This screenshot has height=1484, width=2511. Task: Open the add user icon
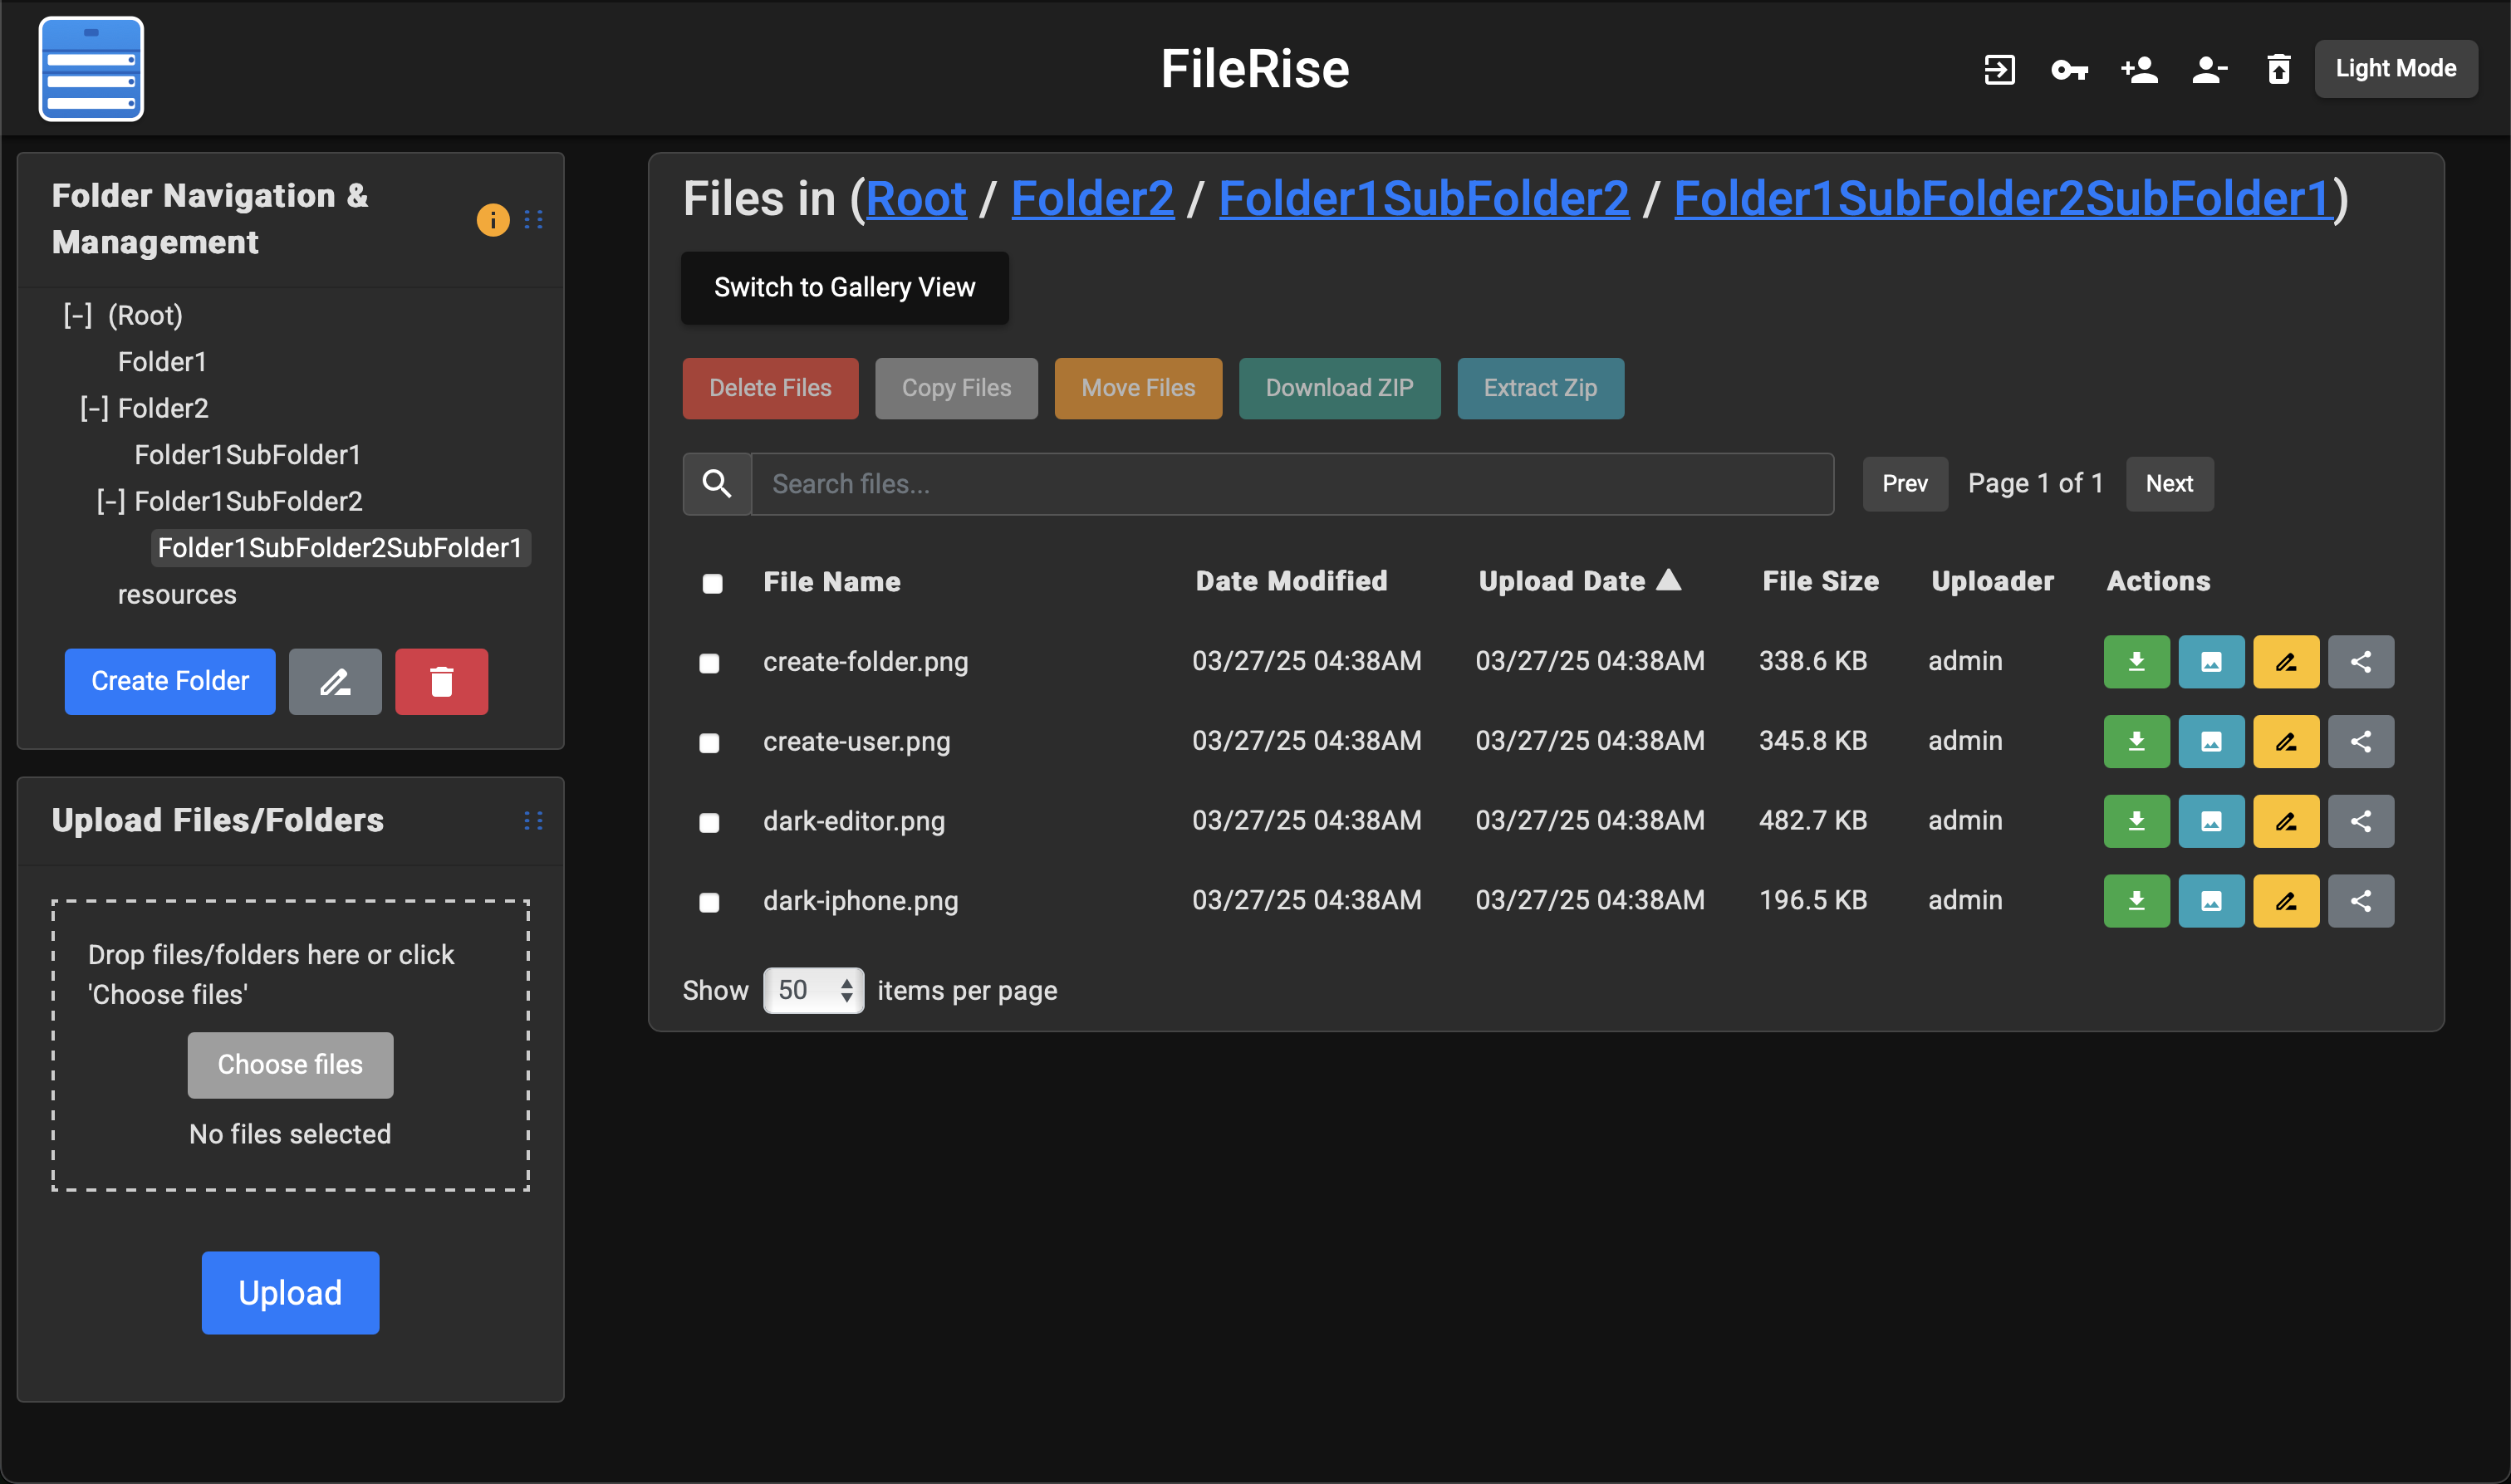coord(2139,69)
